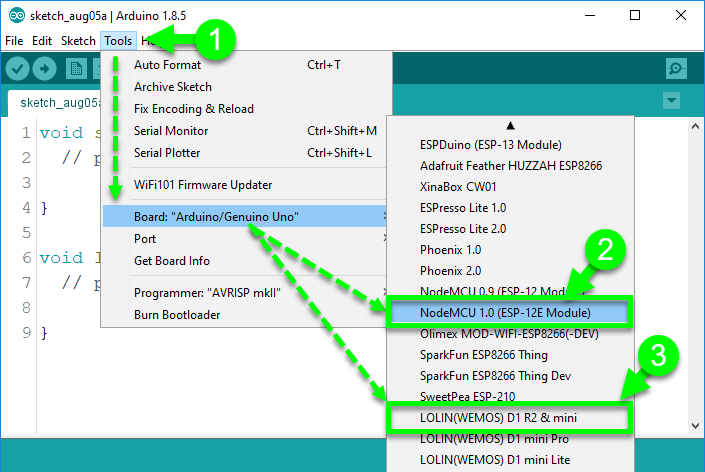Select ESPresso Lite 2.0 board
This screenshot has width=705, height=472.
(x=510, y=229)
